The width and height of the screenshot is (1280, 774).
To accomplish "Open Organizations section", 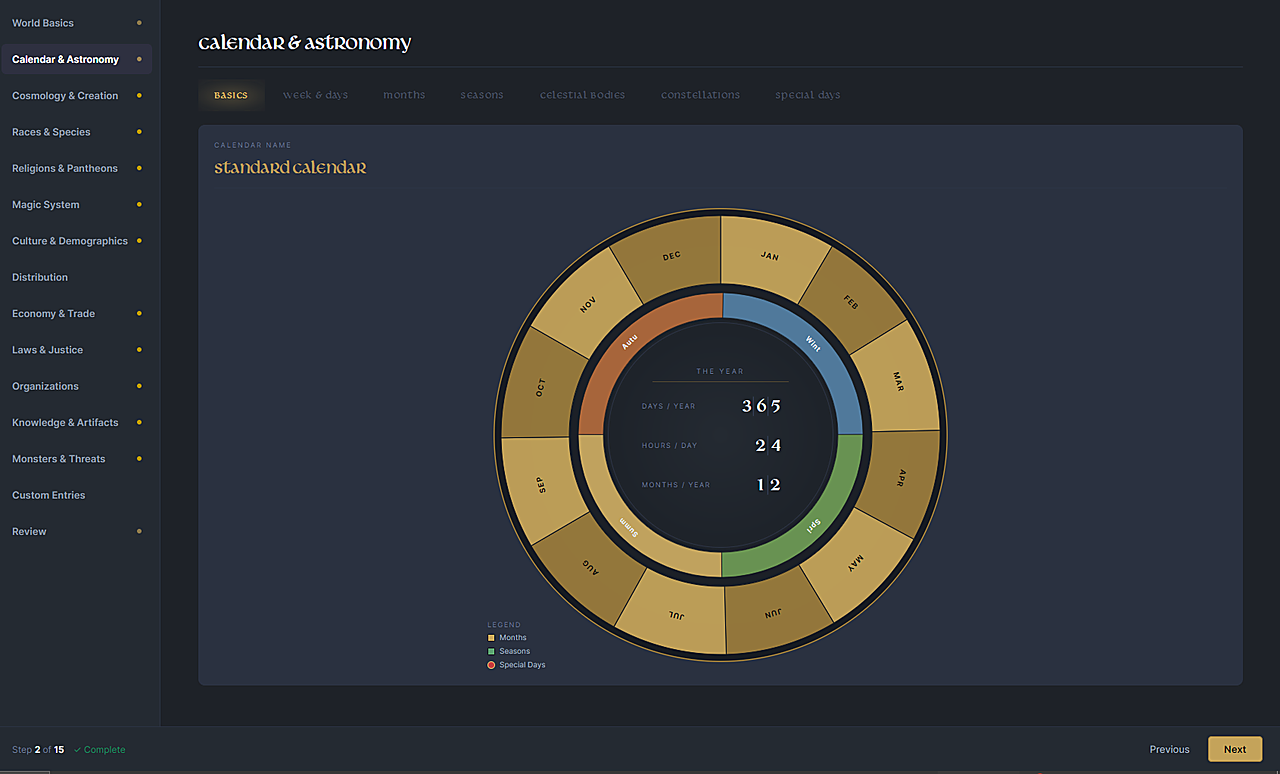I will click(x=76, y=386).
